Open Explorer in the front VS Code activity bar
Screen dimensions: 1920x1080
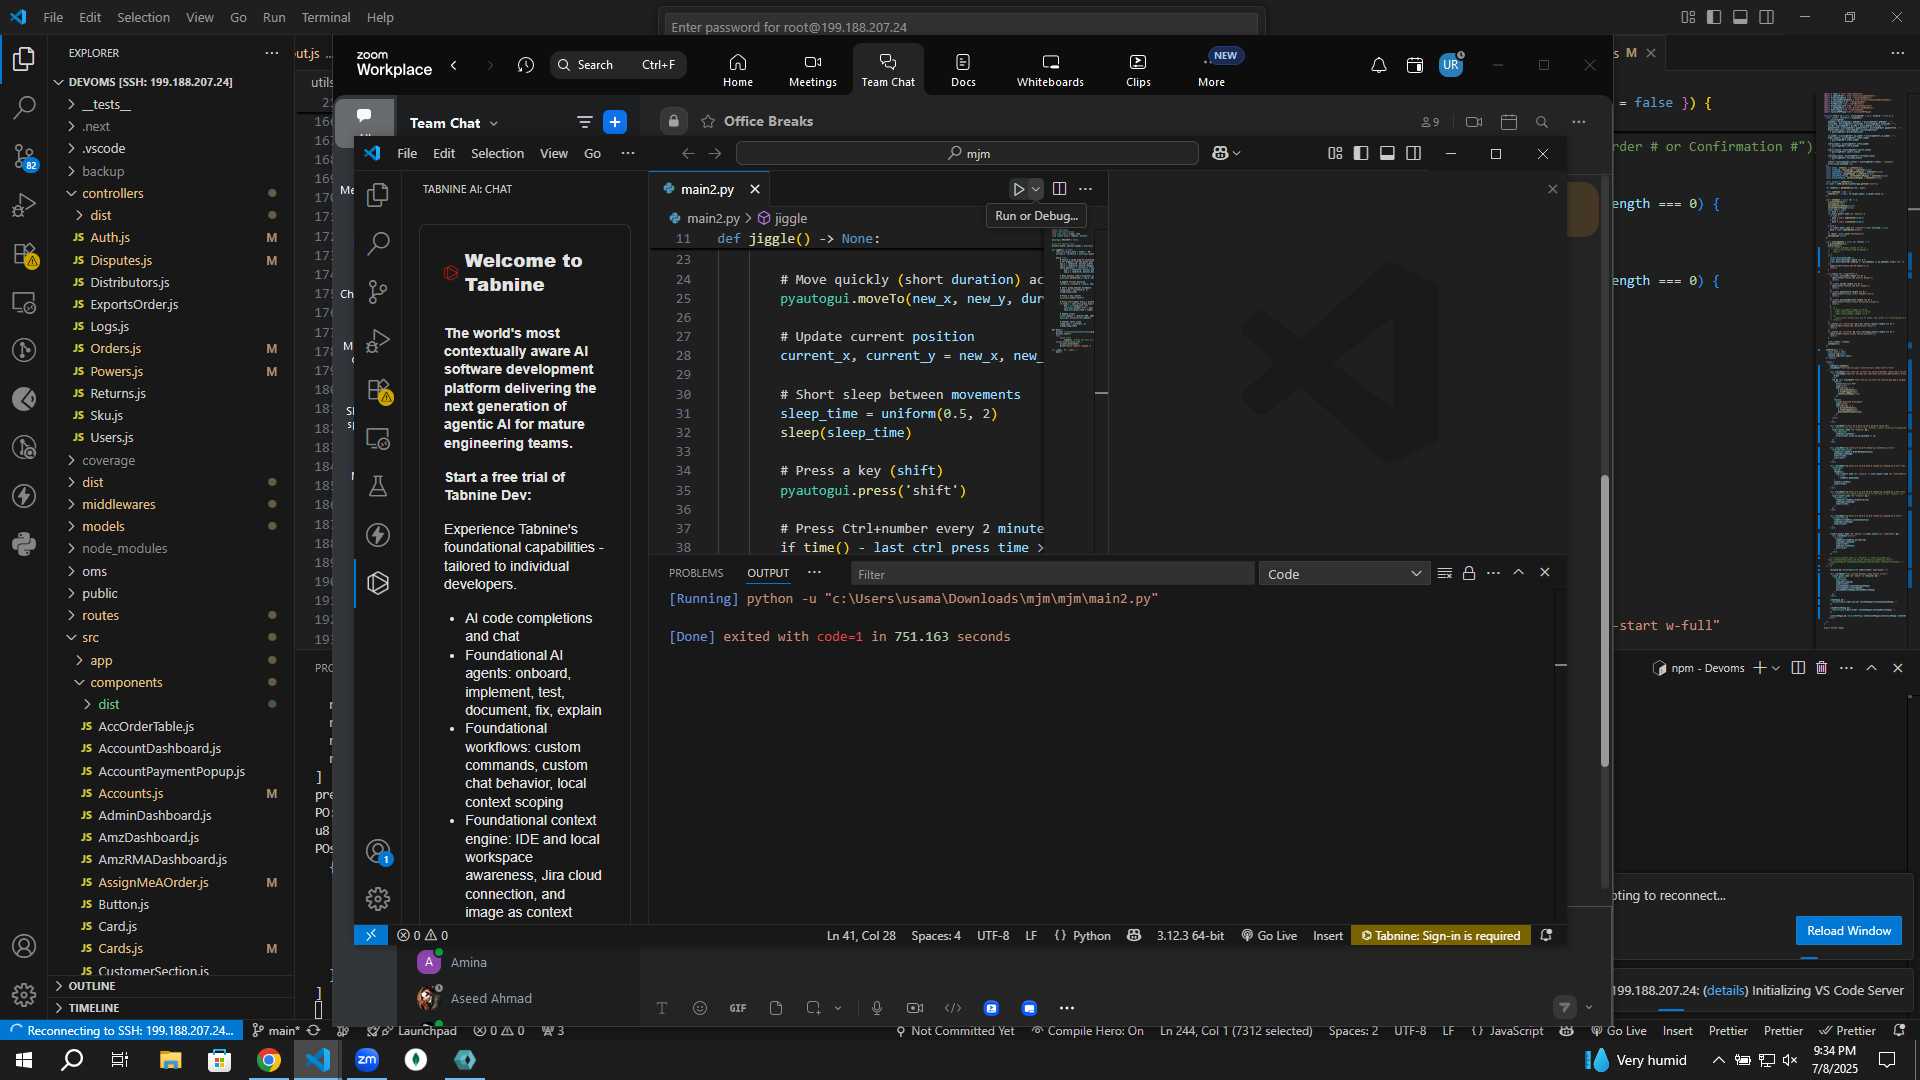(x=378, y=195)
